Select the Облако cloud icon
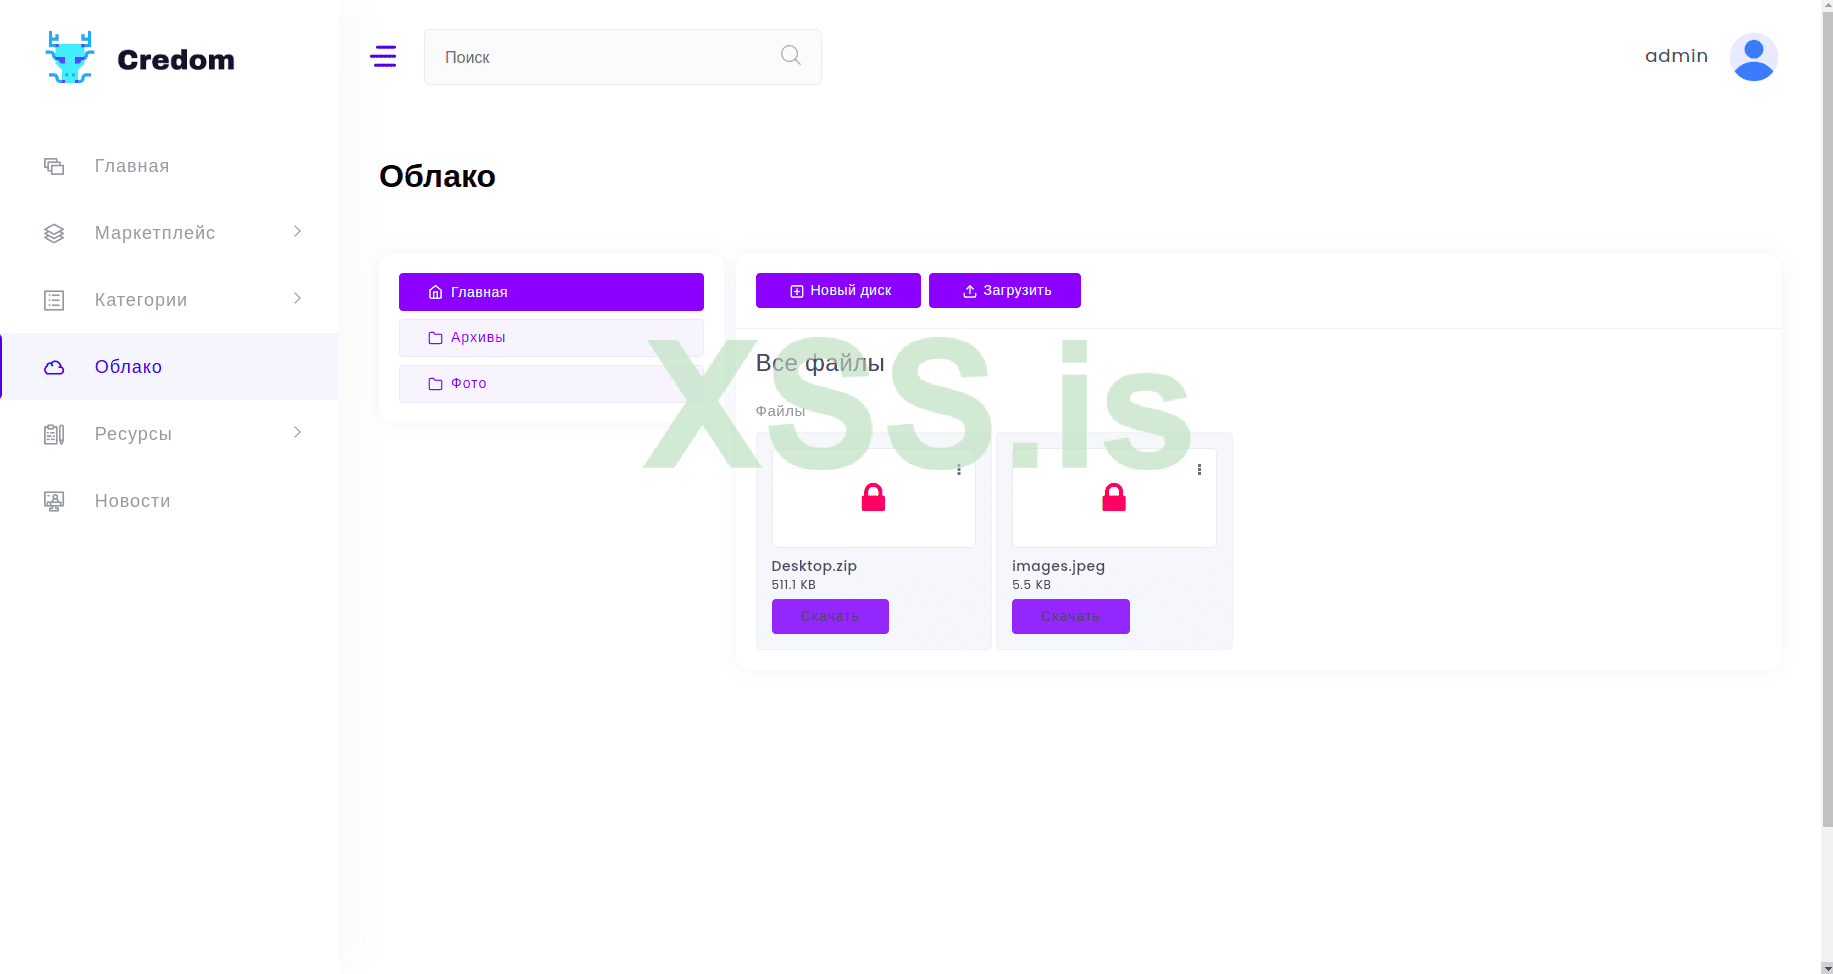 point(53,366)
